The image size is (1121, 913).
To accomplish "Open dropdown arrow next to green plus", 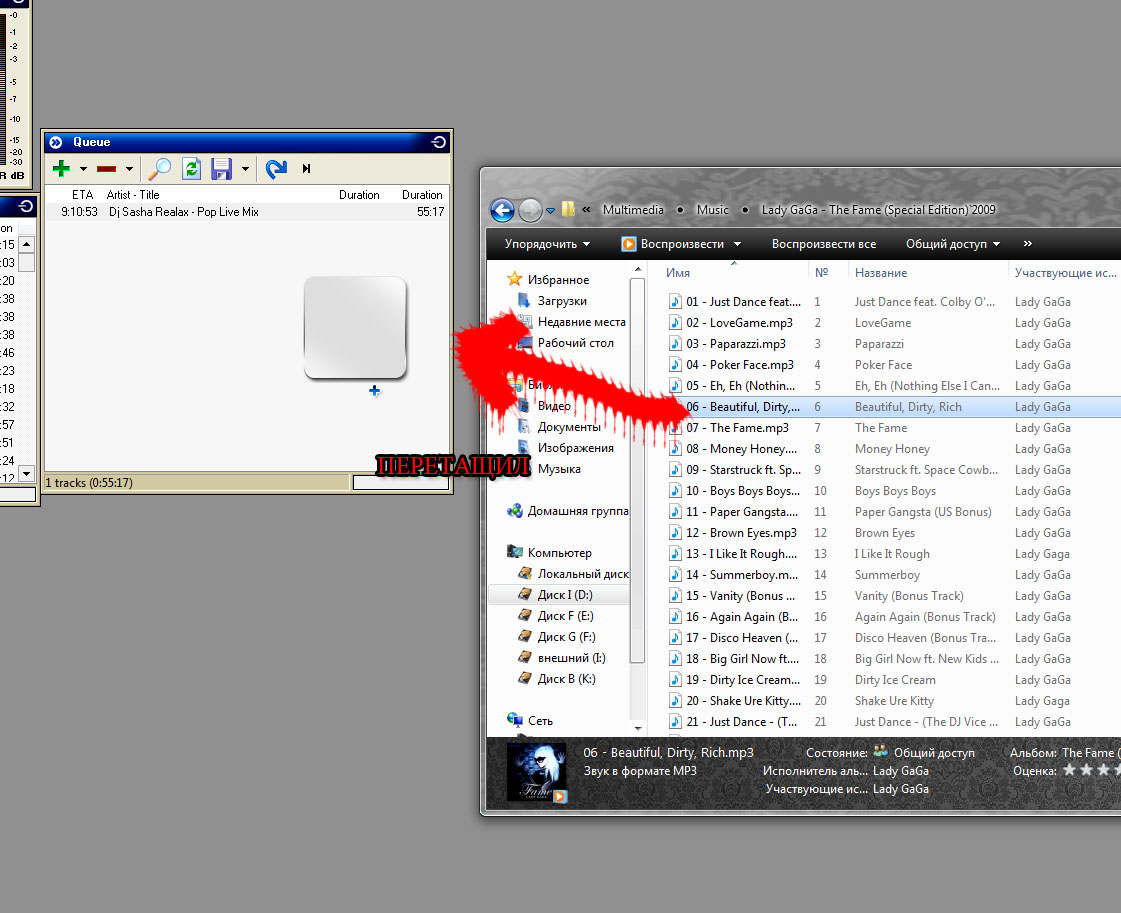I will (x=84, y=169).
